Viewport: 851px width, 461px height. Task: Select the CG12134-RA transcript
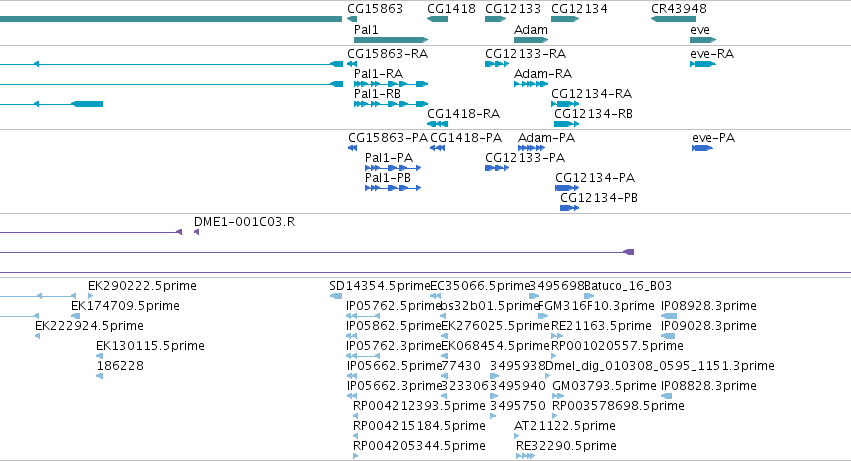tap(592, 94)
